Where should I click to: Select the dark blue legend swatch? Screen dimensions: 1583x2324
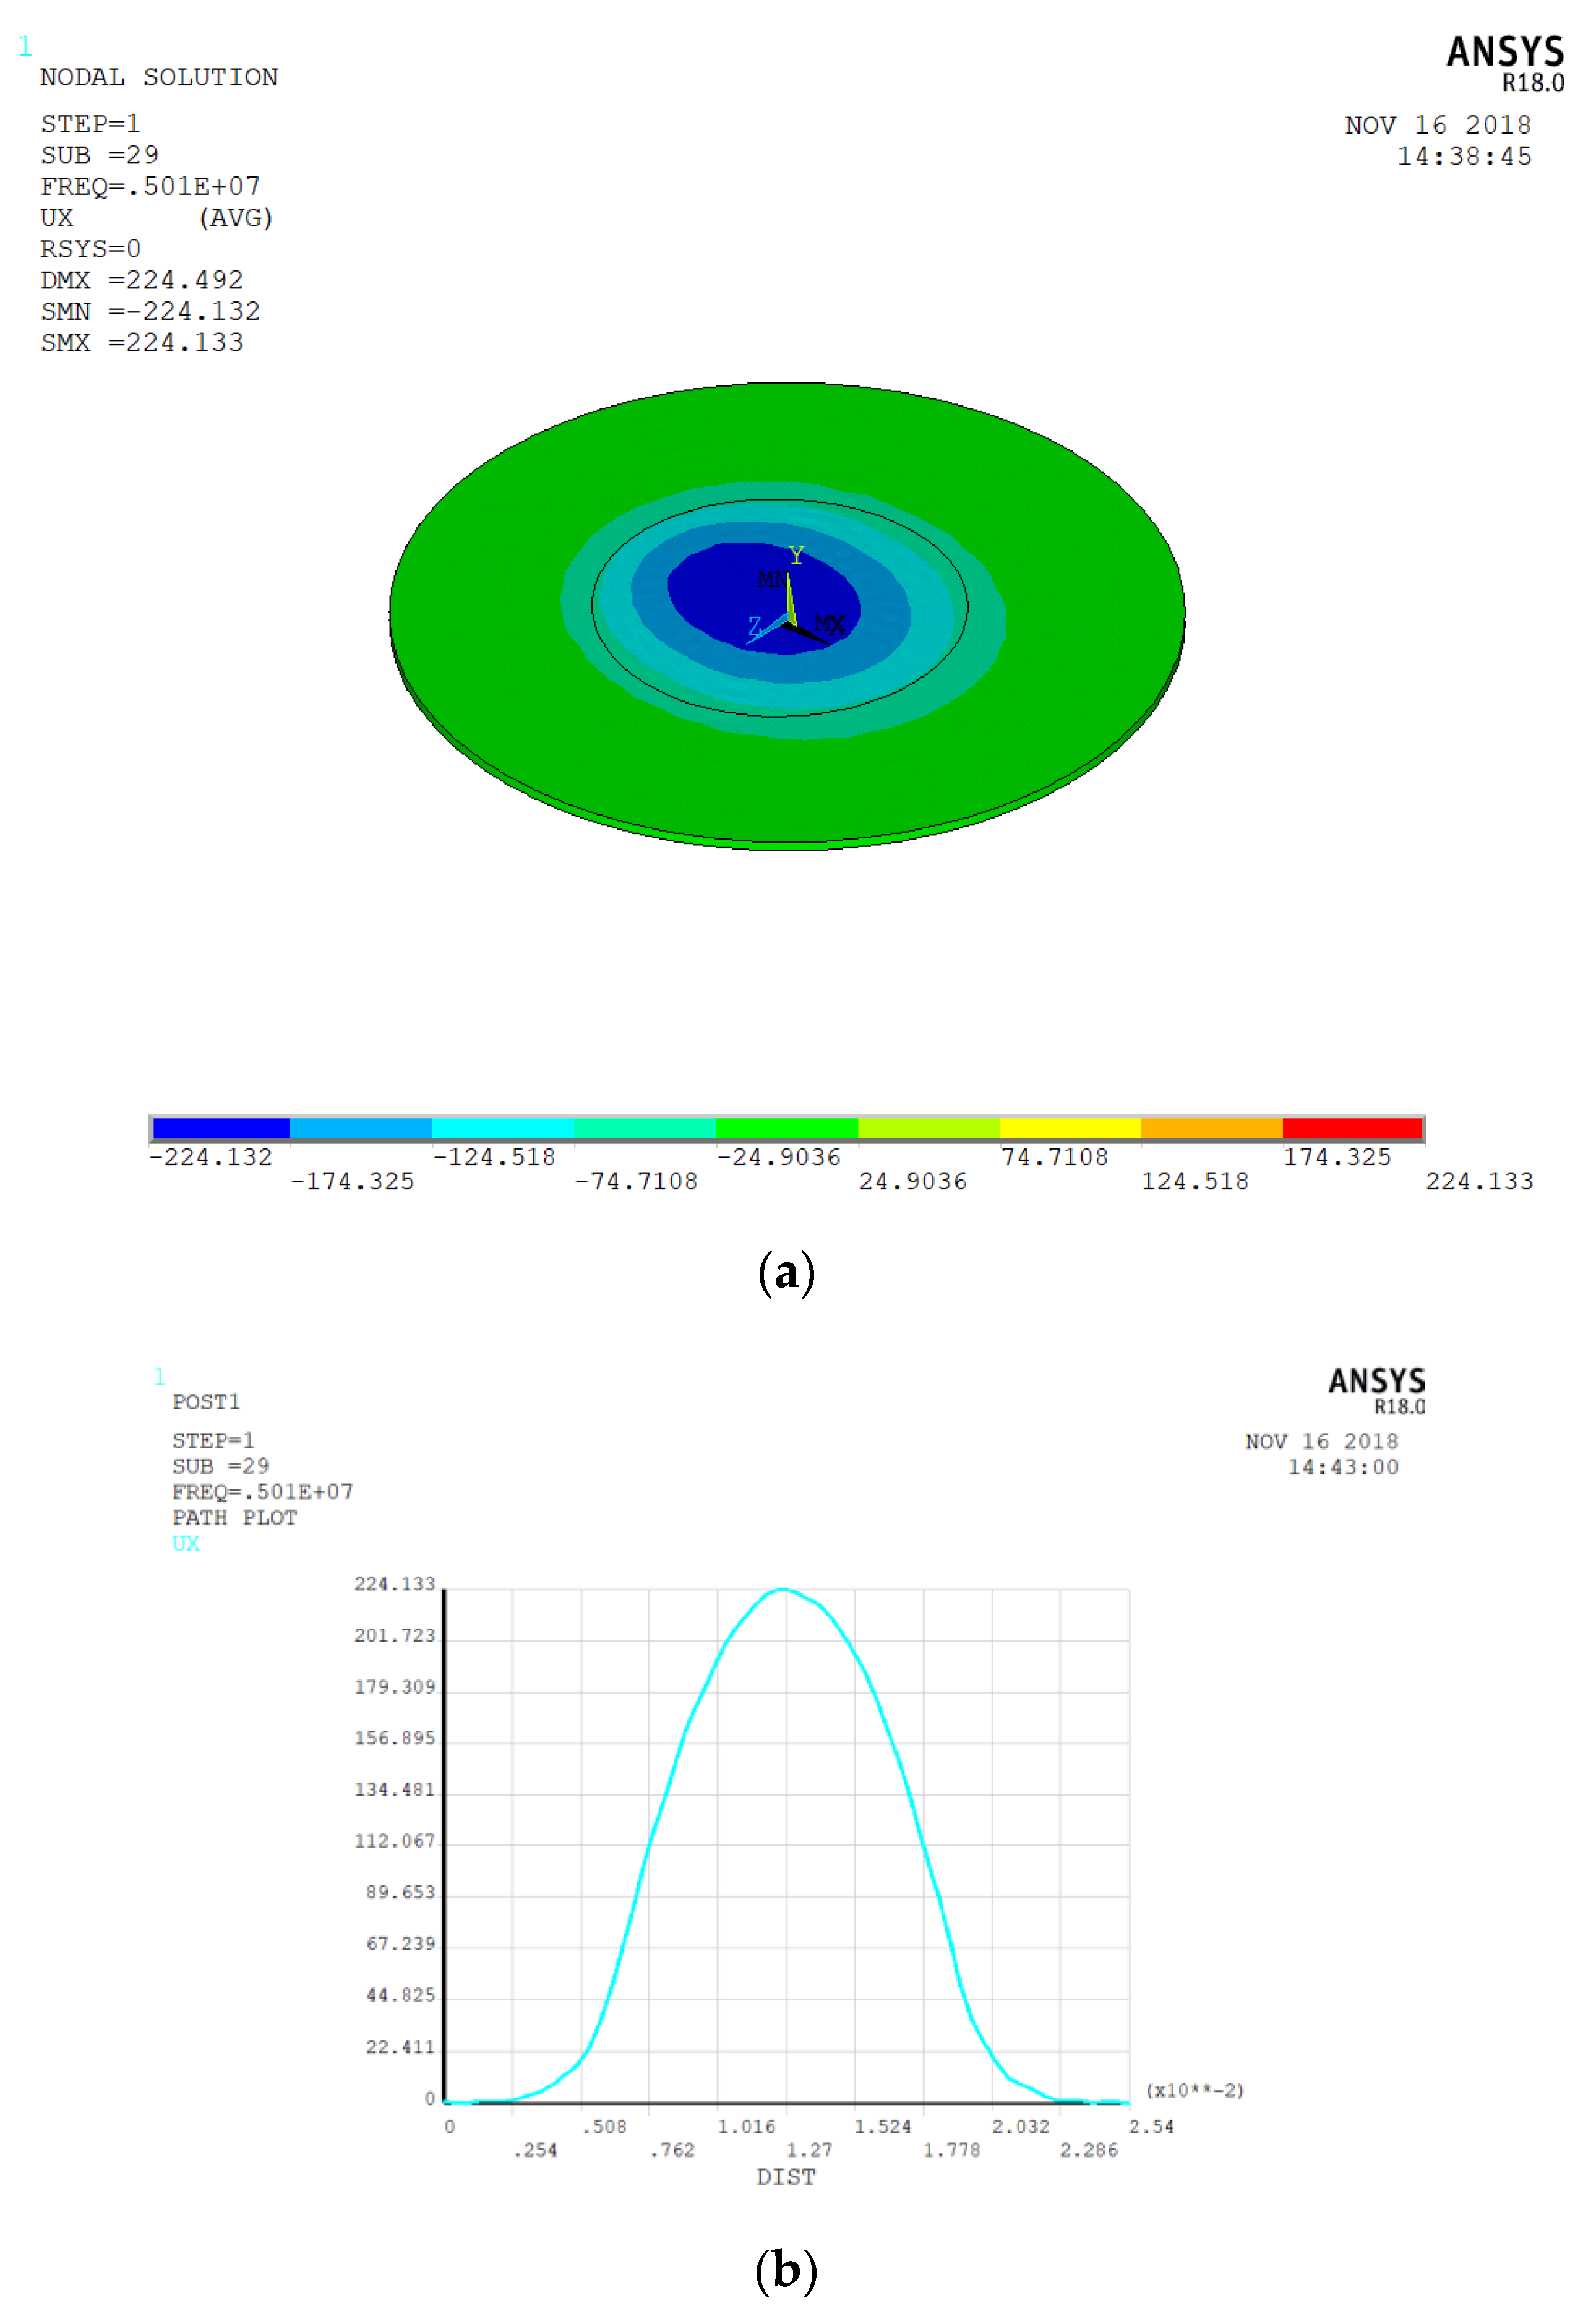221,1128
